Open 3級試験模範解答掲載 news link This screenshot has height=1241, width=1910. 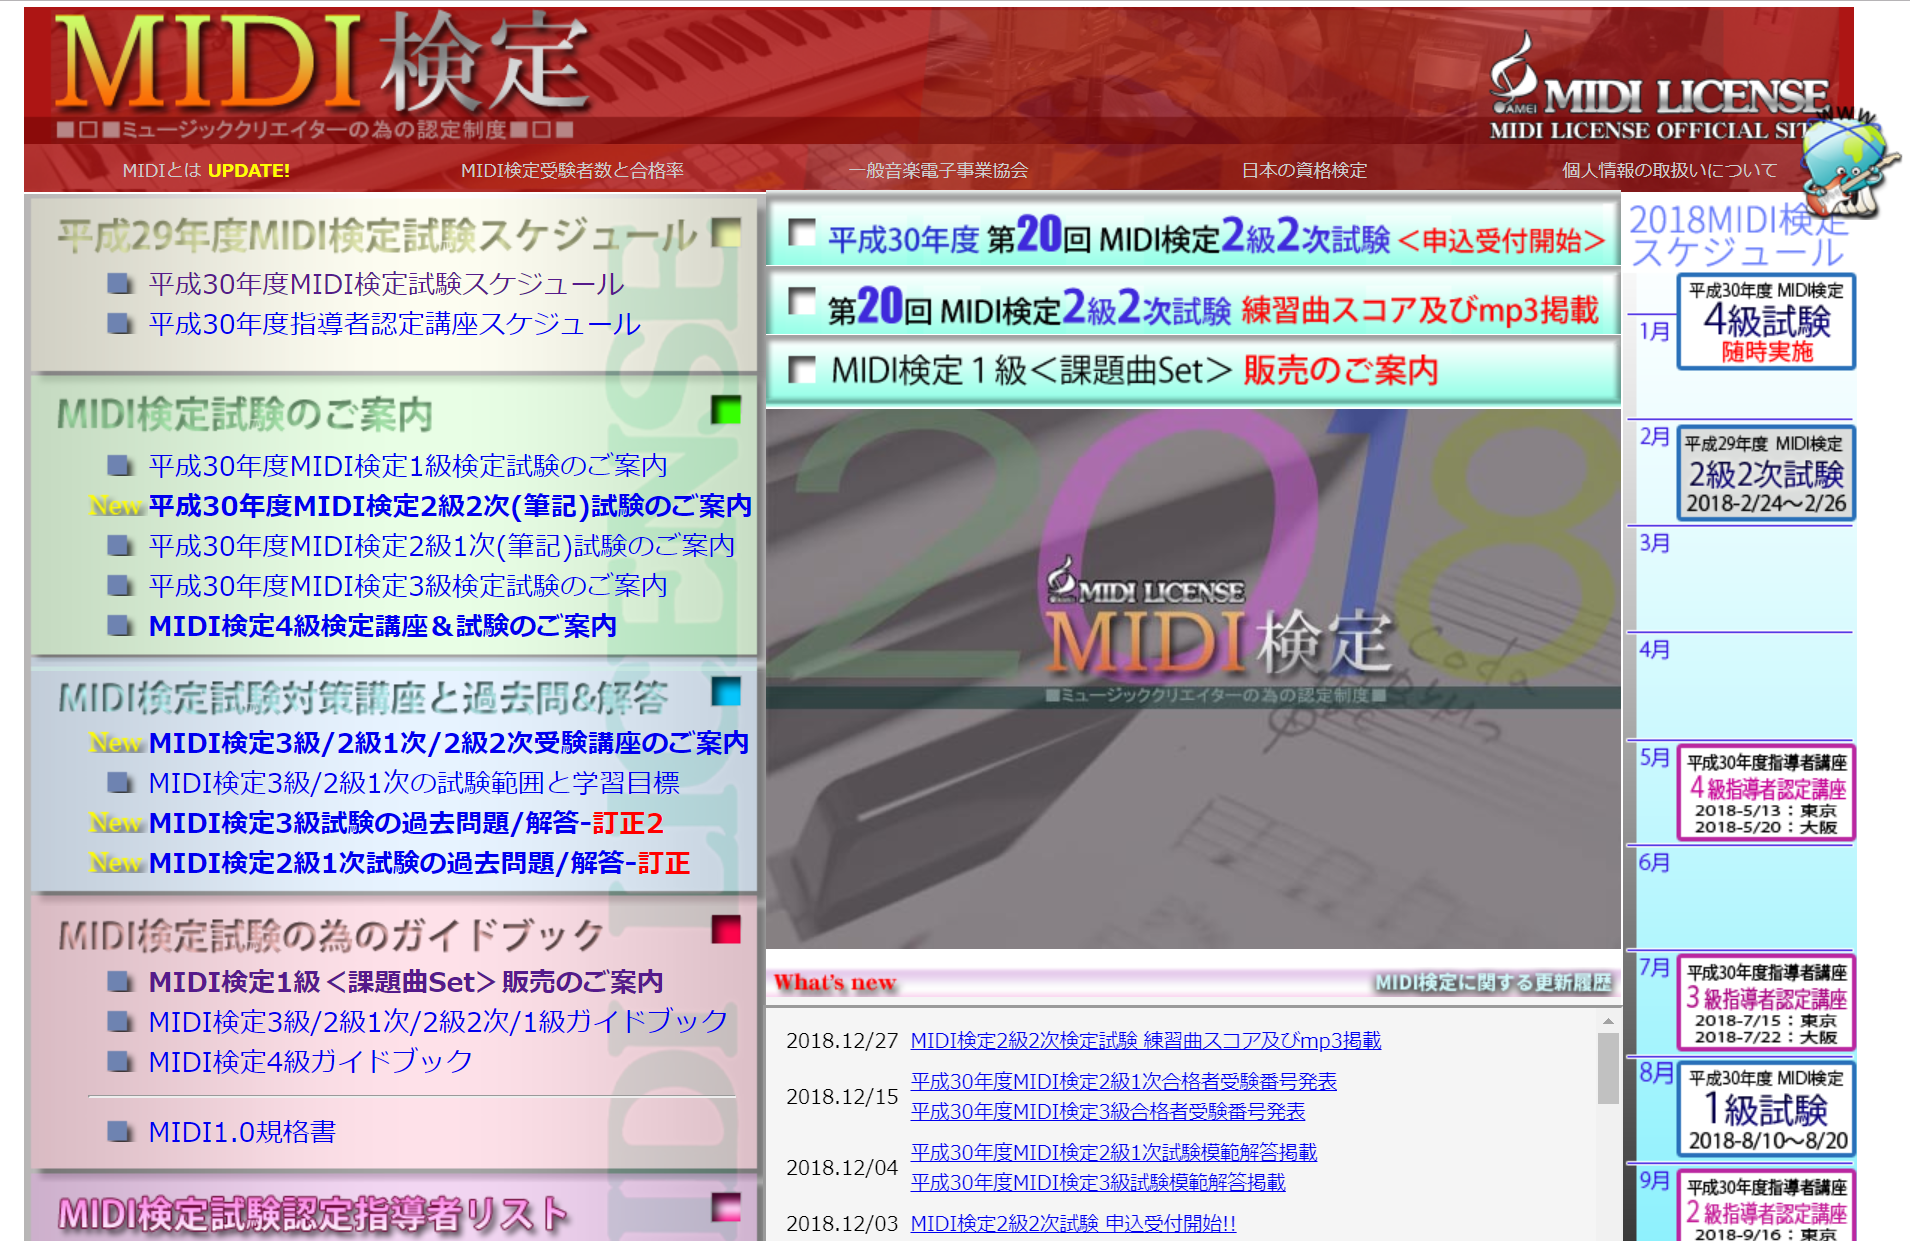pos(1098,1183)
